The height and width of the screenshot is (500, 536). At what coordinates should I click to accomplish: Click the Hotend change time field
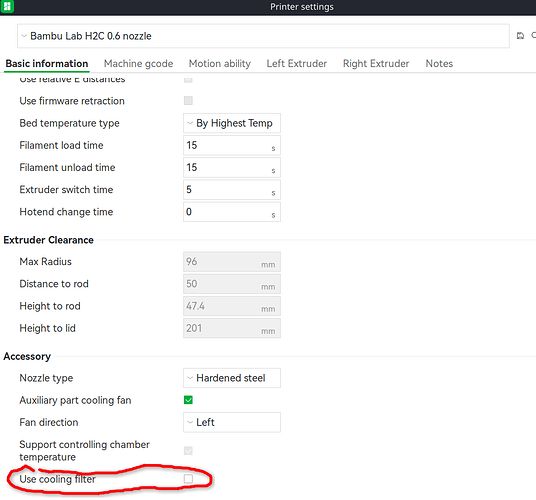click(232, 212)
